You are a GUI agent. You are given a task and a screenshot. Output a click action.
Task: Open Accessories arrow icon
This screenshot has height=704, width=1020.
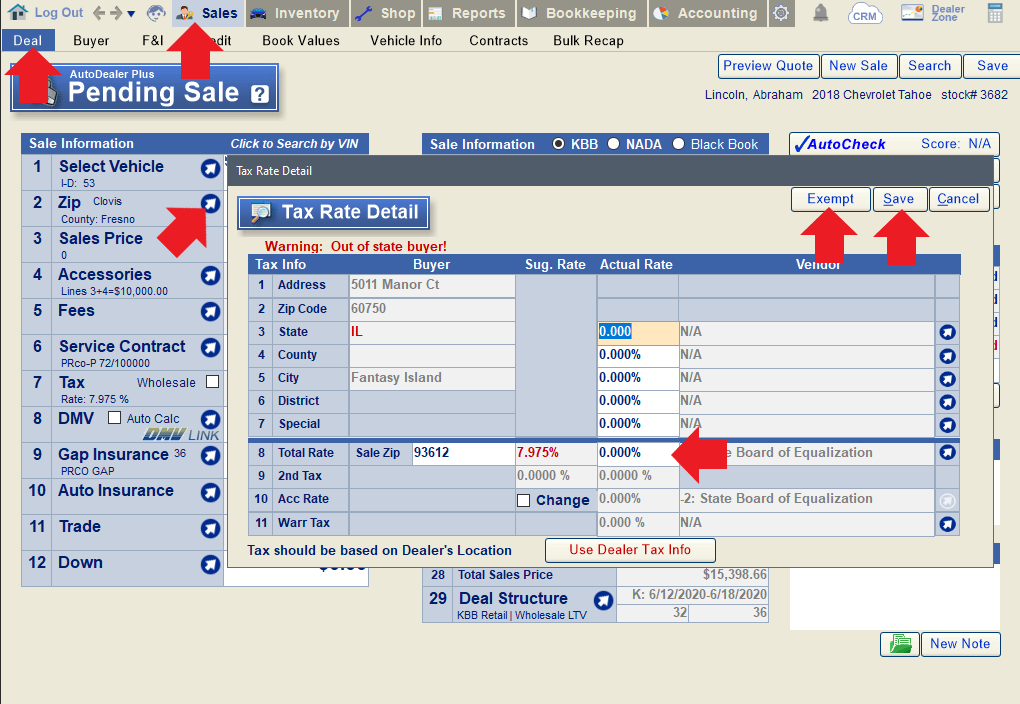(210, 276)
